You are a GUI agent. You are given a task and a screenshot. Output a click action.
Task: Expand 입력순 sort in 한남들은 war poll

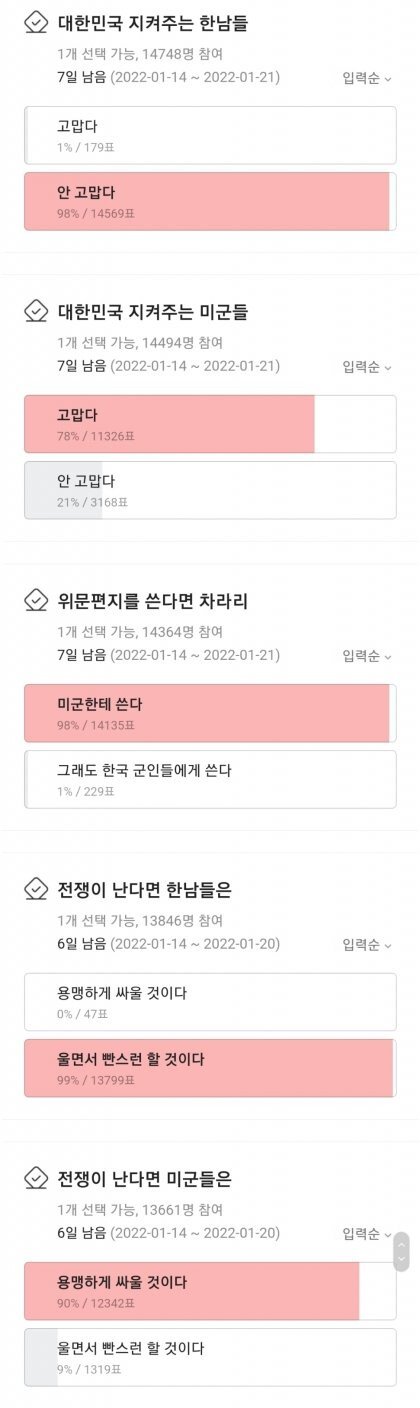[x=367, y=945]
